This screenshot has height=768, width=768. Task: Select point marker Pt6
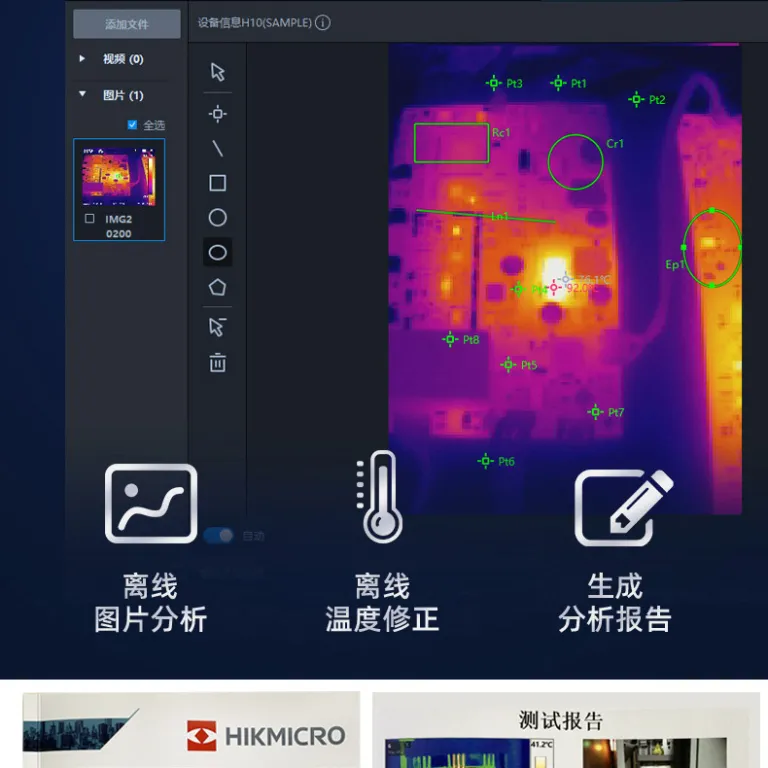tap(485, 461)
